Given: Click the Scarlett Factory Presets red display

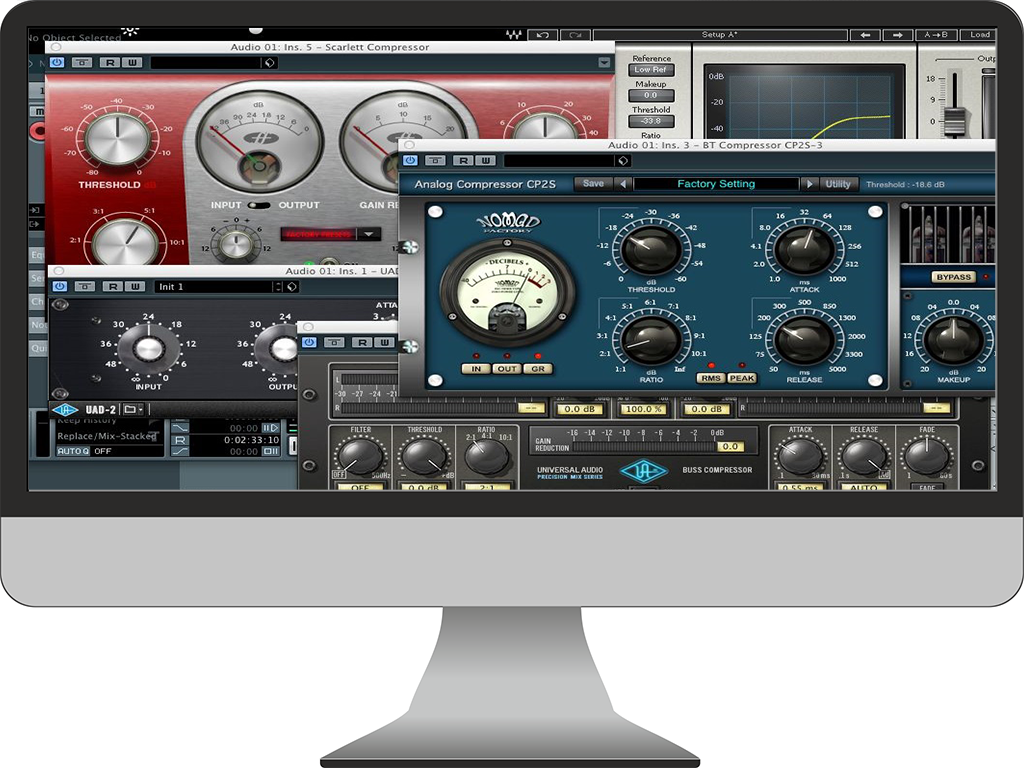Looking at the screenshot, I should point(319,234).
